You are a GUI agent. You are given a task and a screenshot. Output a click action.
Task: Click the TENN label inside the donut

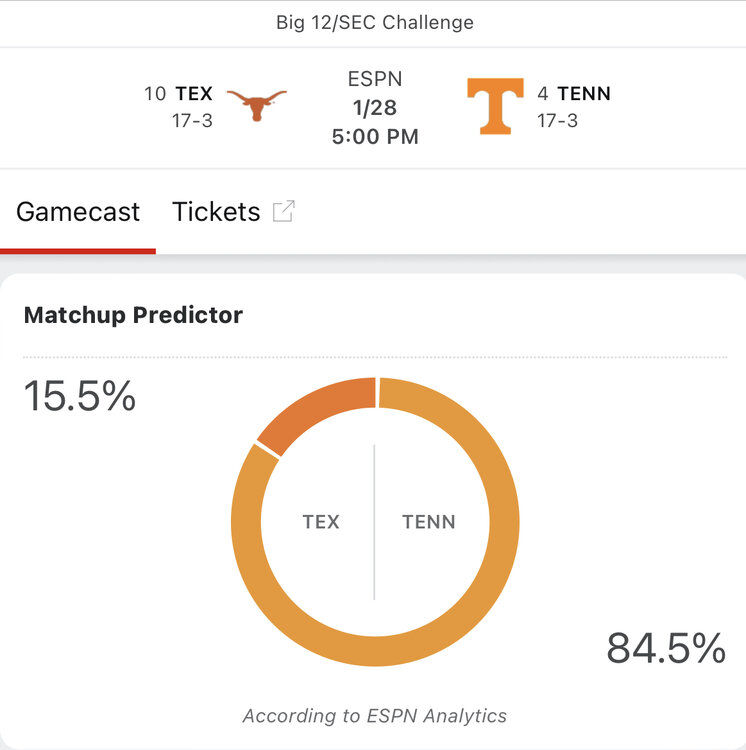point(428,522)
